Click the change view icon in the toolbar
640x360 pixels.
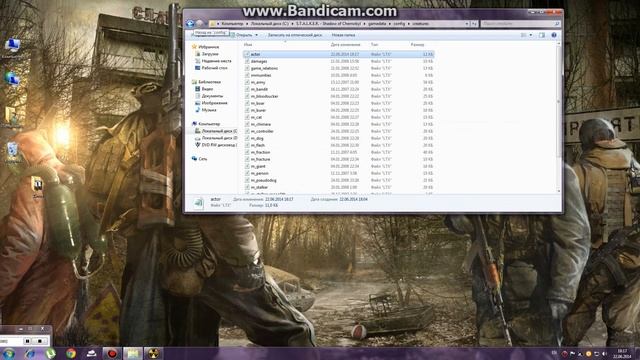point(524,35)
